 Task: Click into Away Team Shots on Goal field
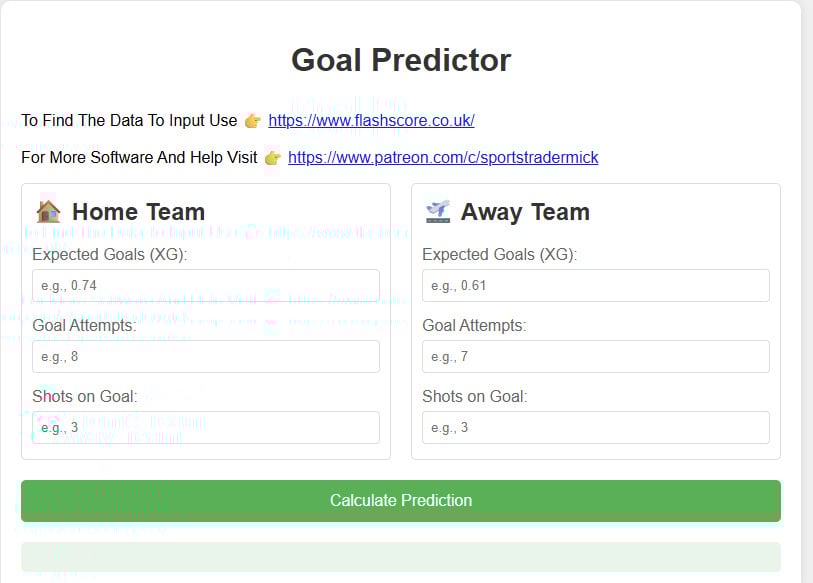point(595,427)
